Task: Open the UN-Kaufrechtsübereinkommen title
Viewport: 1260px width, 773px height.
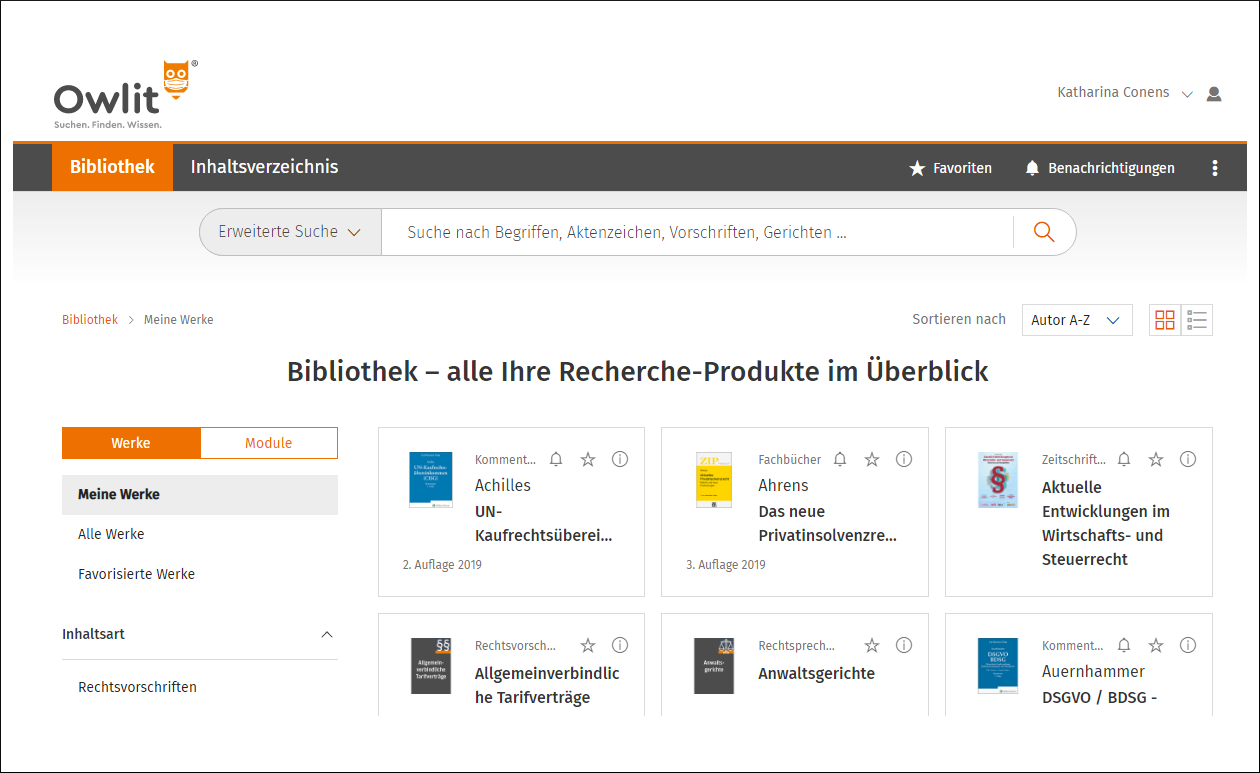Action: (x=544, y=523)
